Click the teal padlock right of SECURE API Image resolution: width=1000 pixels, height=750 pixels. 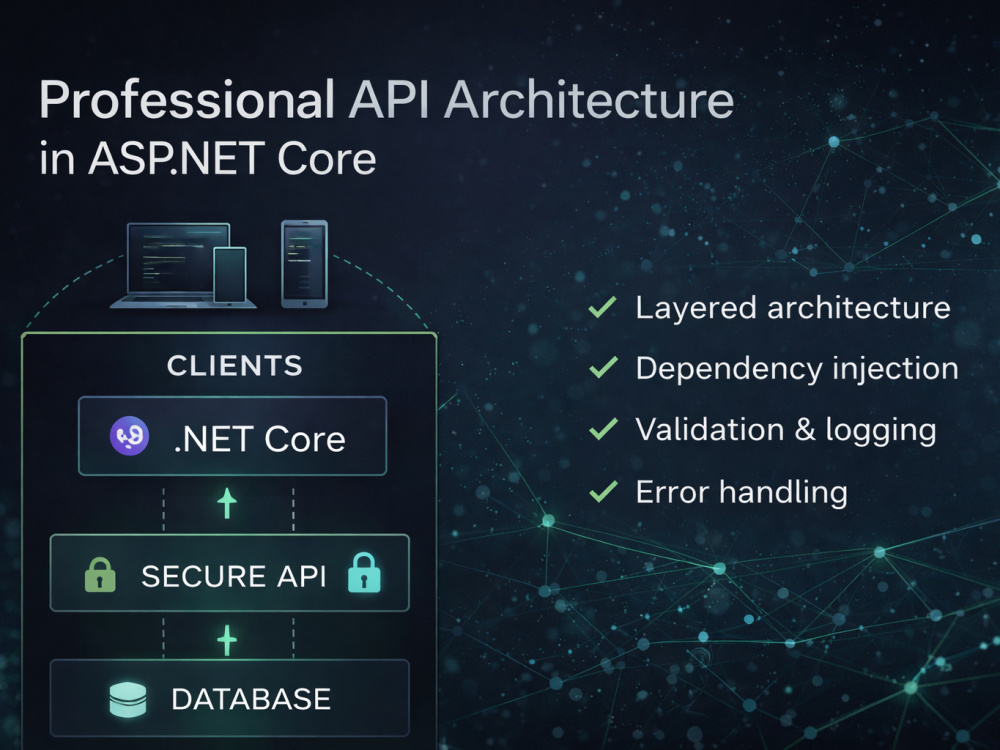364,573
